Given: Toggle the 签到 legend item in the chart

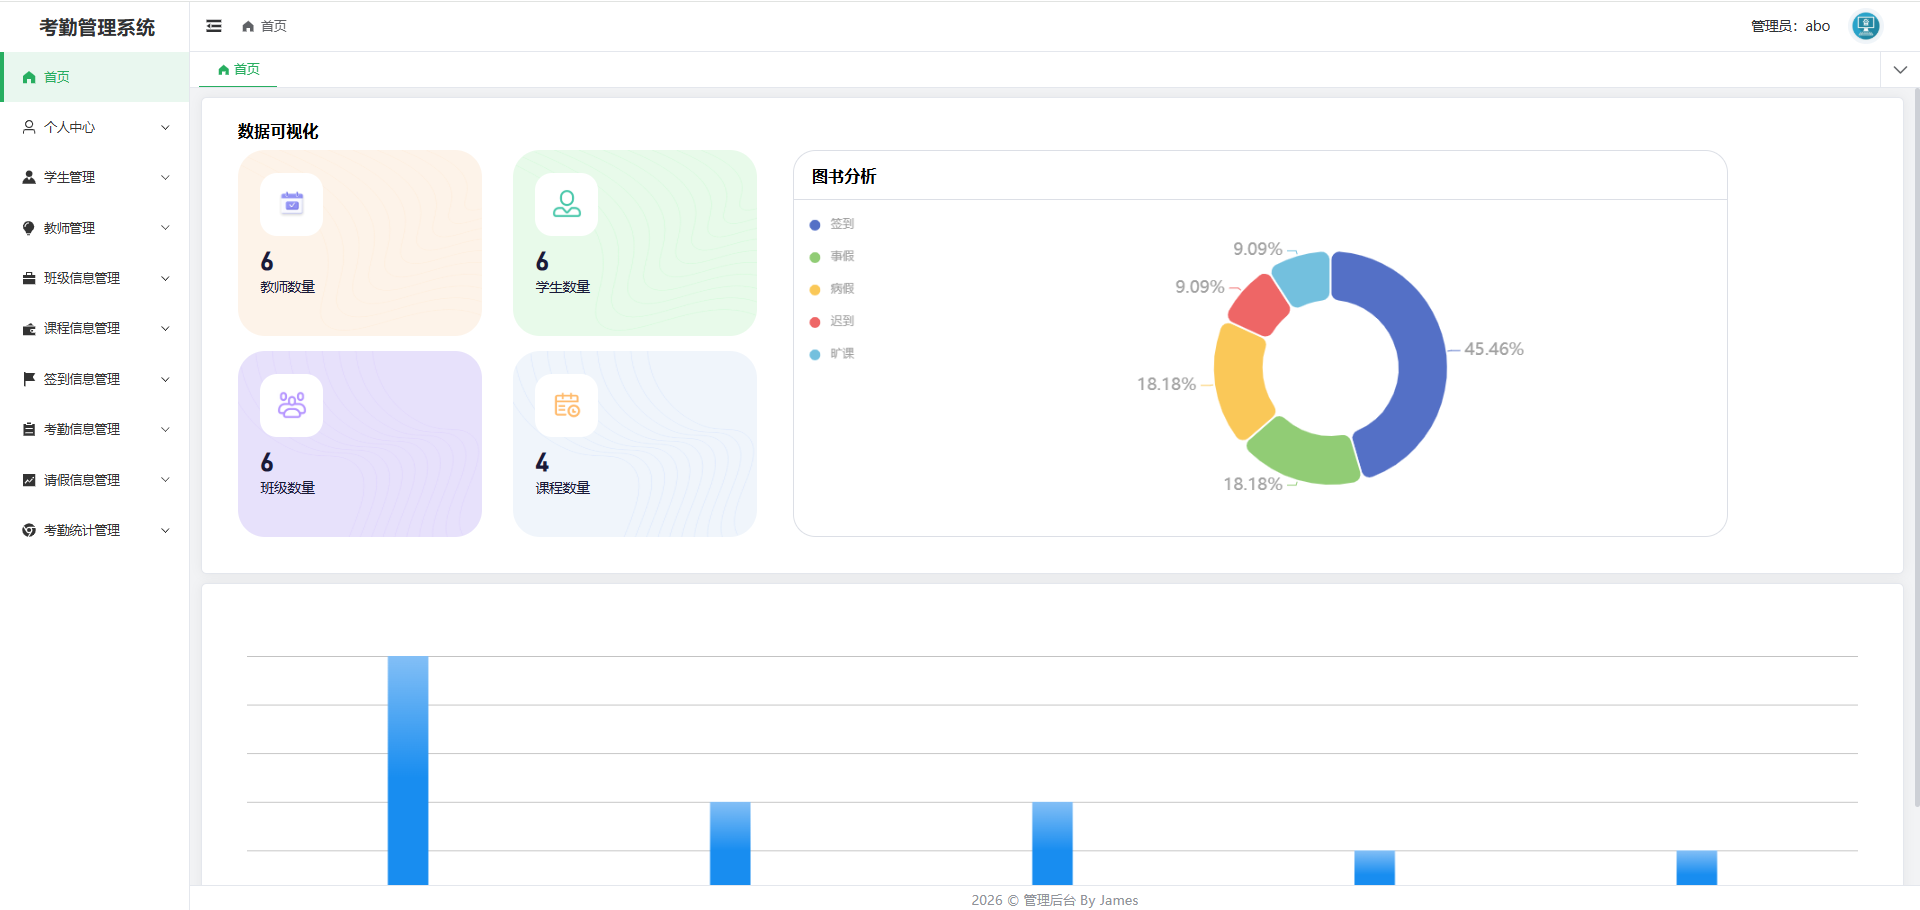Looking at the screenshot, I should [832, 224].
